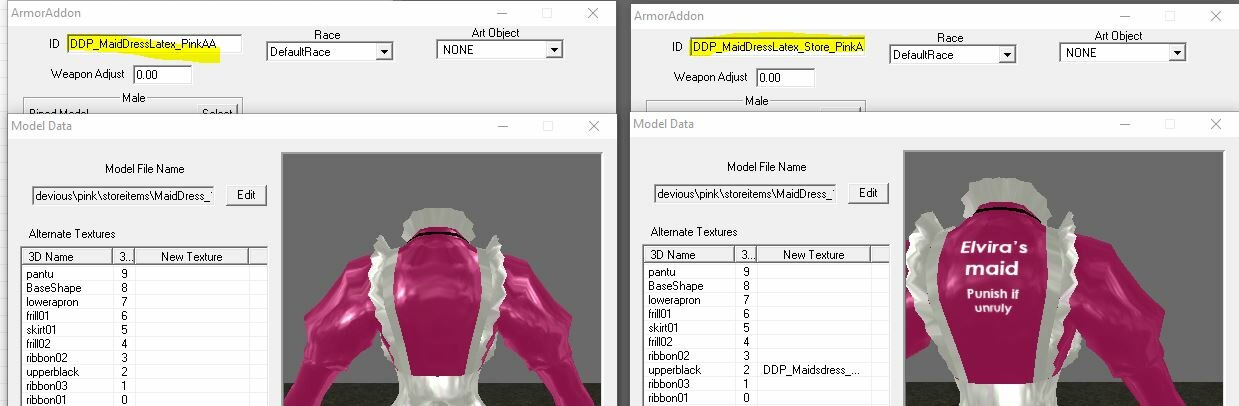Click Model File Name field in right Model Data window
This screenshot has width=1239, height=406.
(x=746, y=194)
